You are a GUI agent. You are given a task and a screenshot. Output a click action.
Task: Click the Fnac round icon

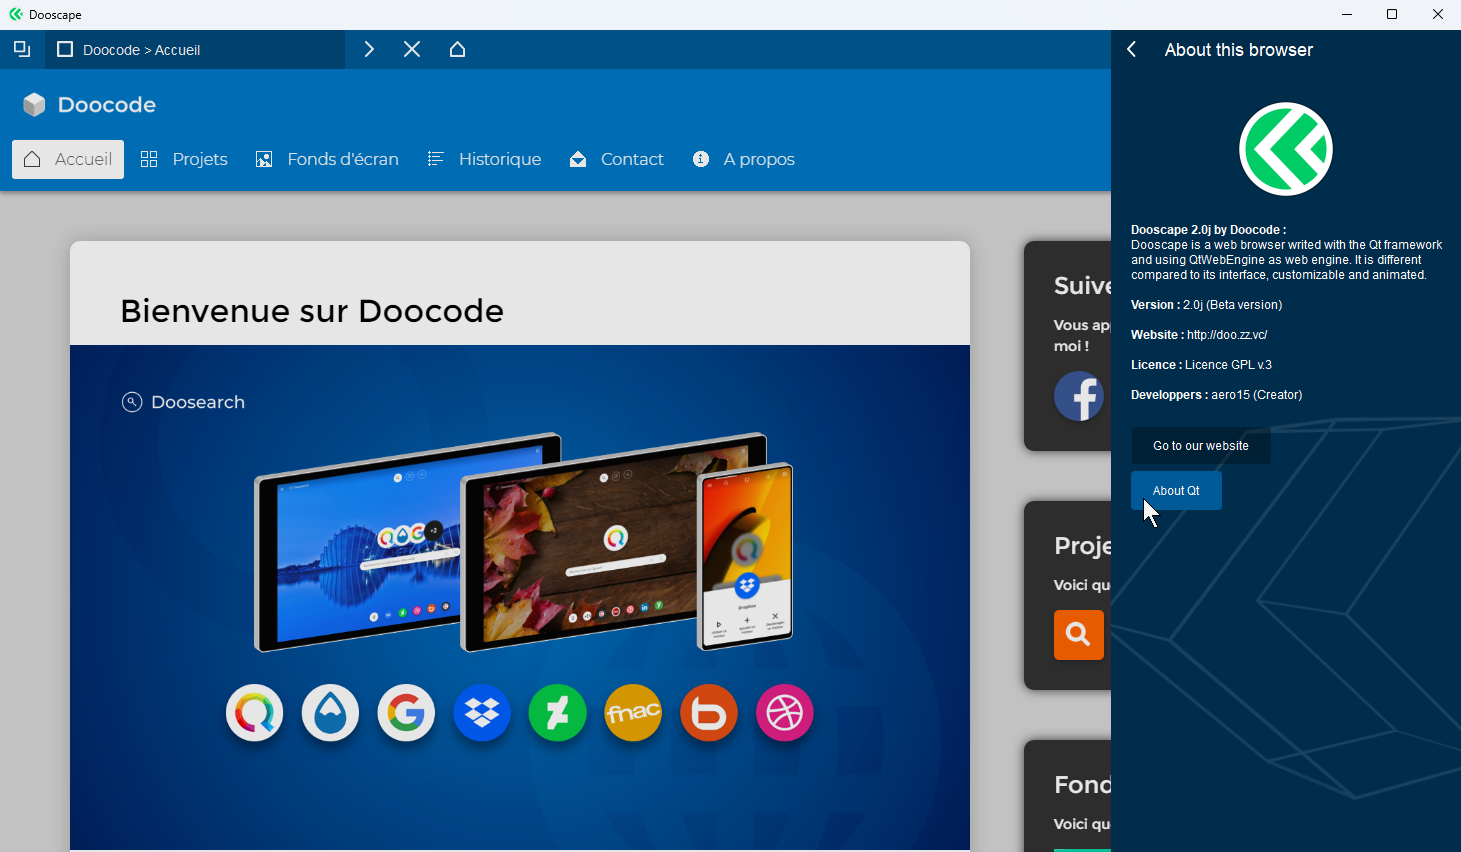coord(633,713)
